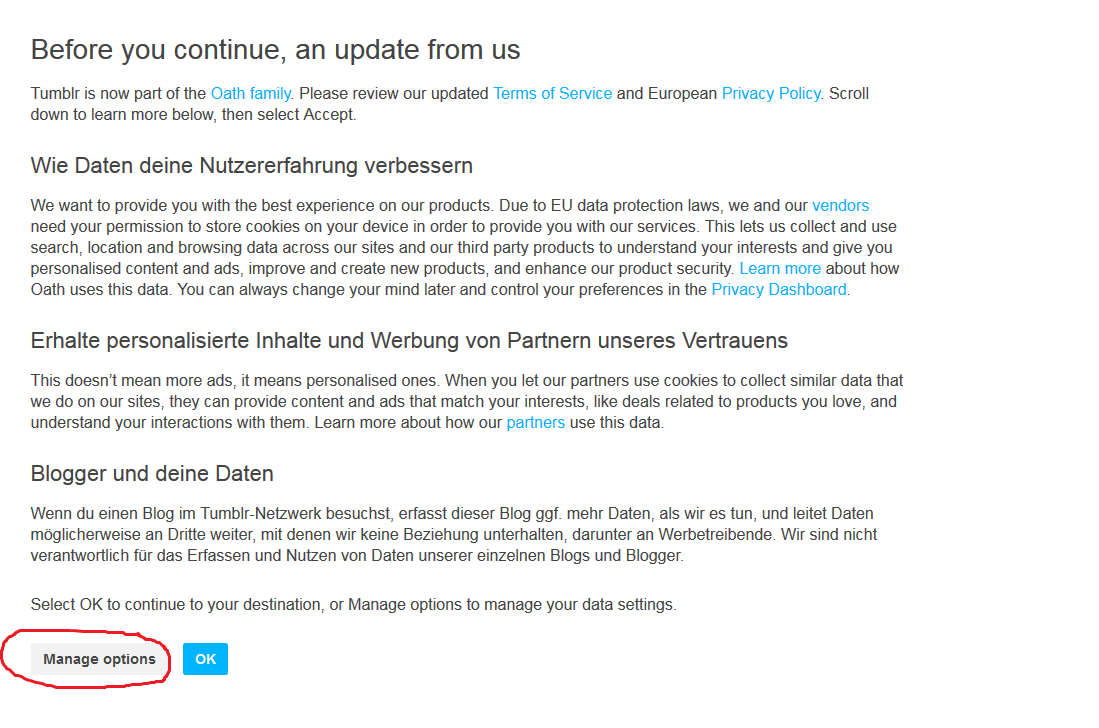1099x728 pixels.
Task: Click the partners link
Action: pyautogui.click(x=535, y=423)
